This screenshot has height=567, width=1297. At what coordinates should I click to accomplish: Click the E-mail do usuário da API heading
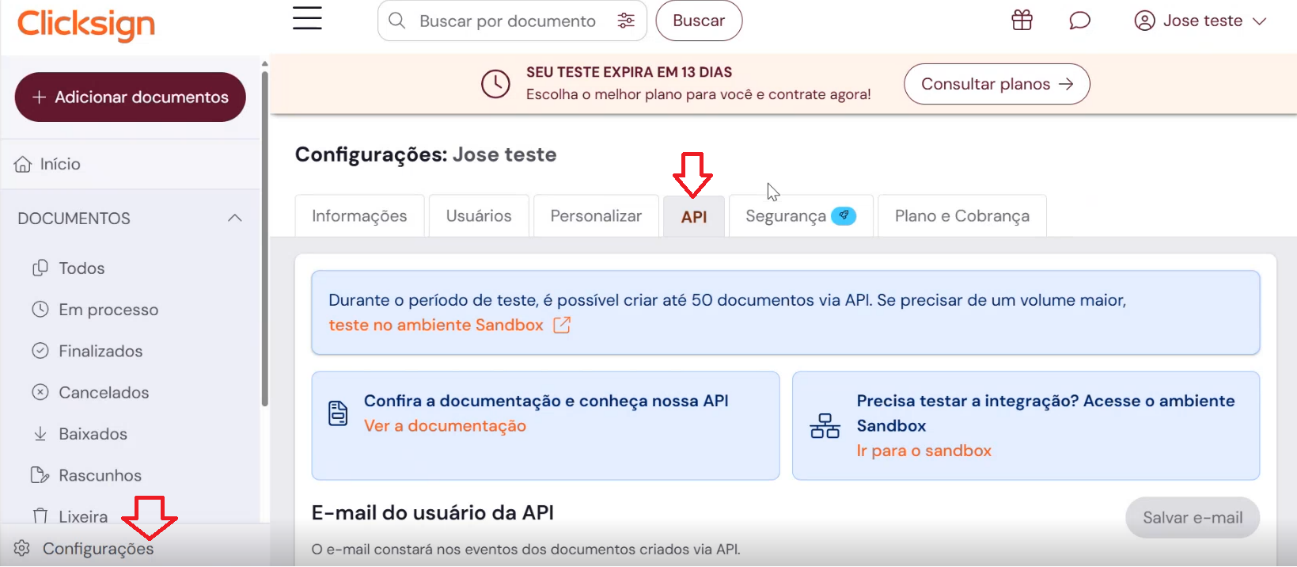(433, 512)
